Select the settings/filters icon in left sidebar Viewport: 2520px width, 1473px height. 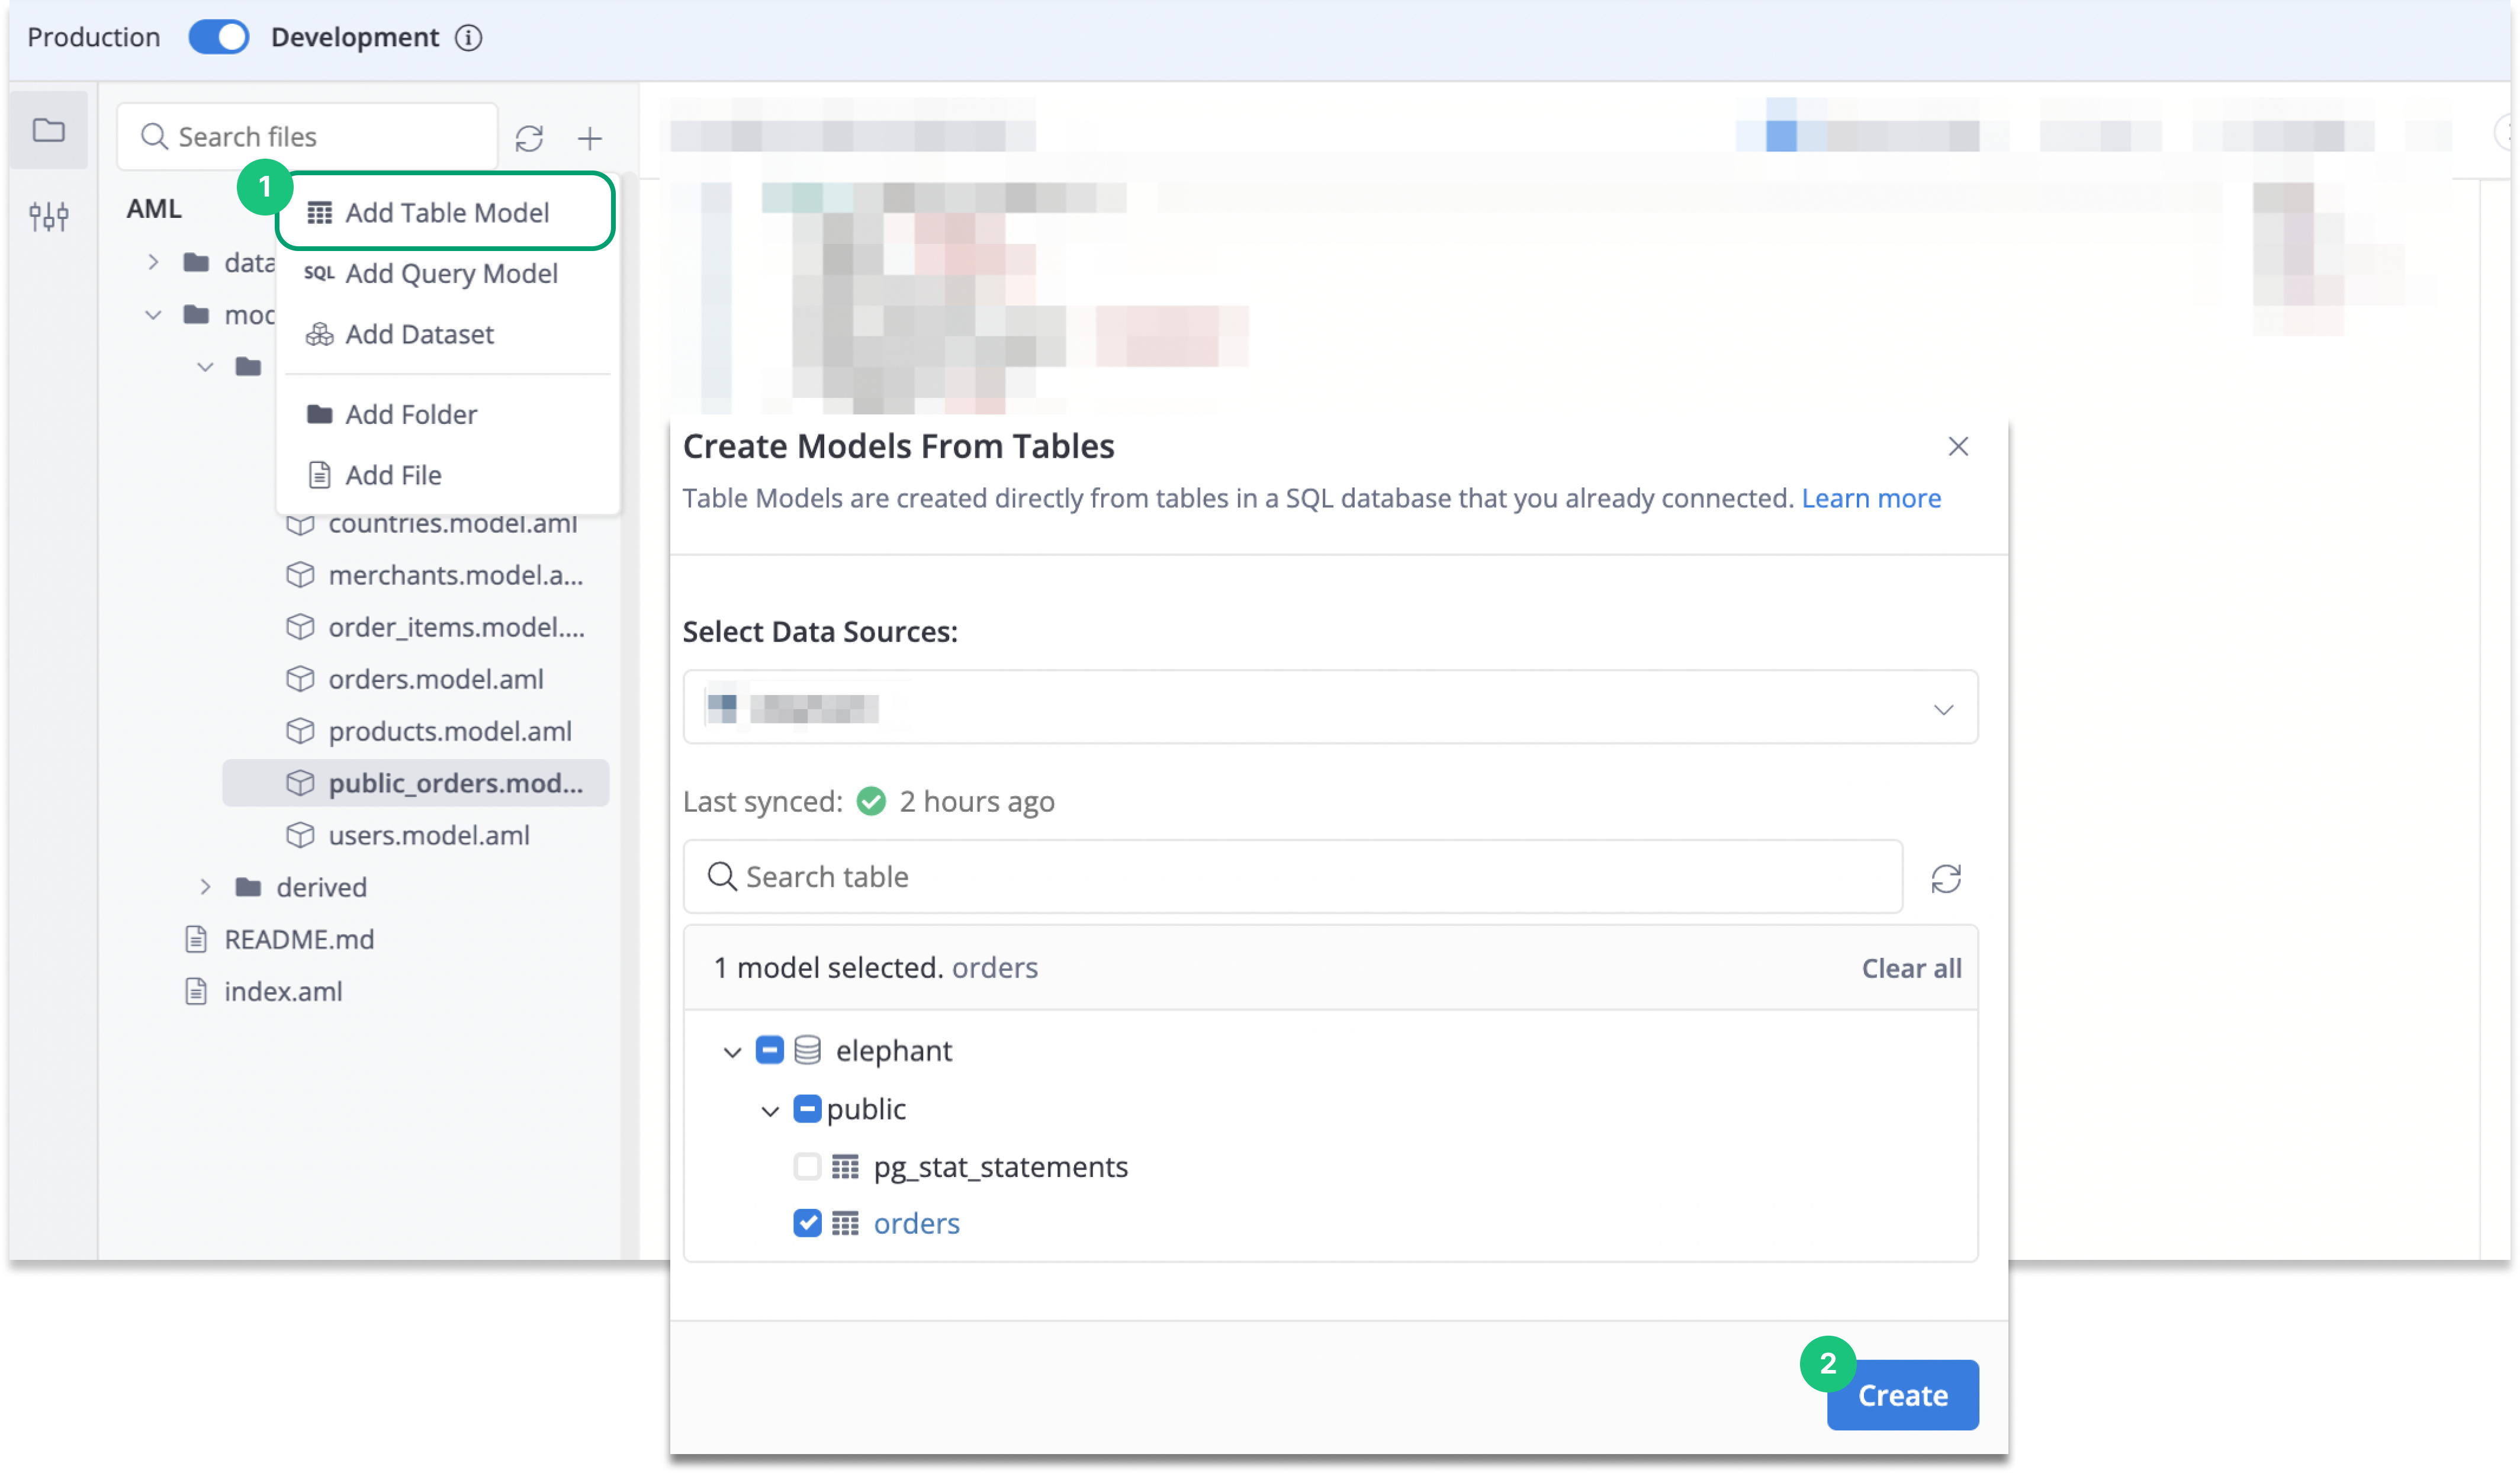pos(48,215)
